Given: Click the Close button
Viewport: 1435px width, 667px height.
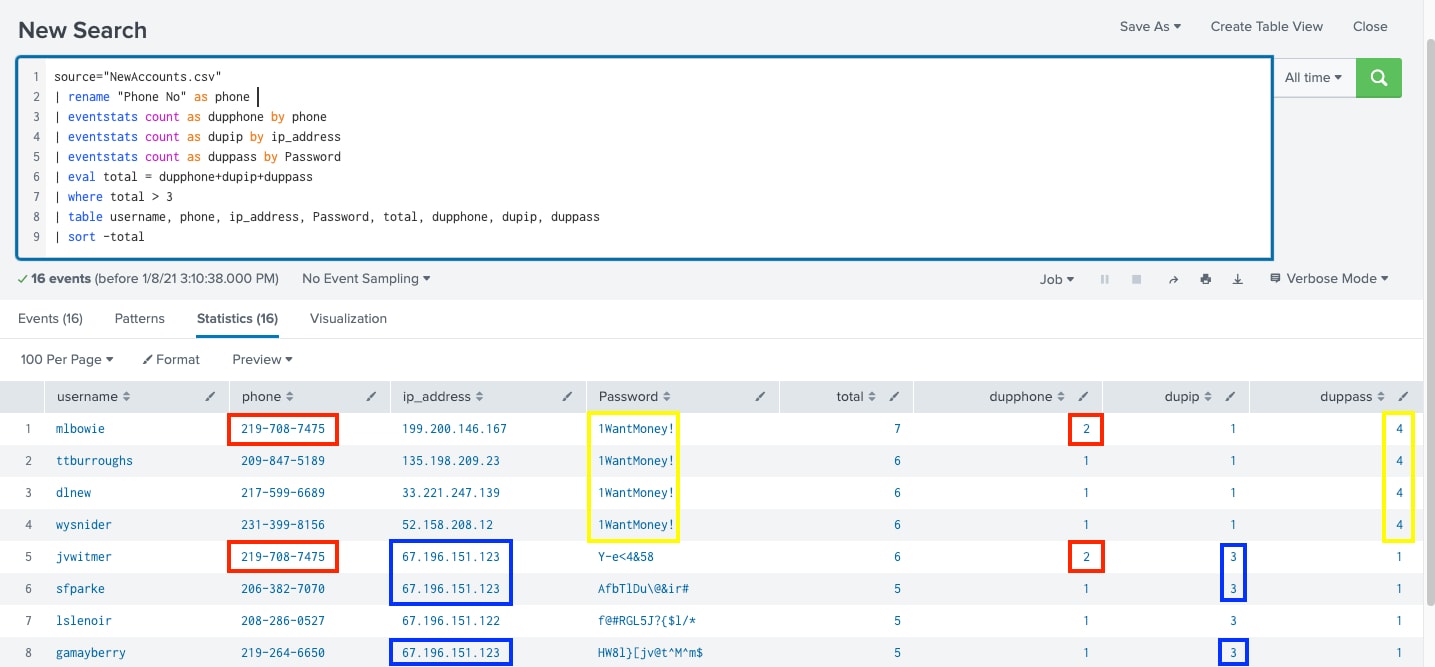Looking at the screenshot, I should click(x=1370, y=27).
